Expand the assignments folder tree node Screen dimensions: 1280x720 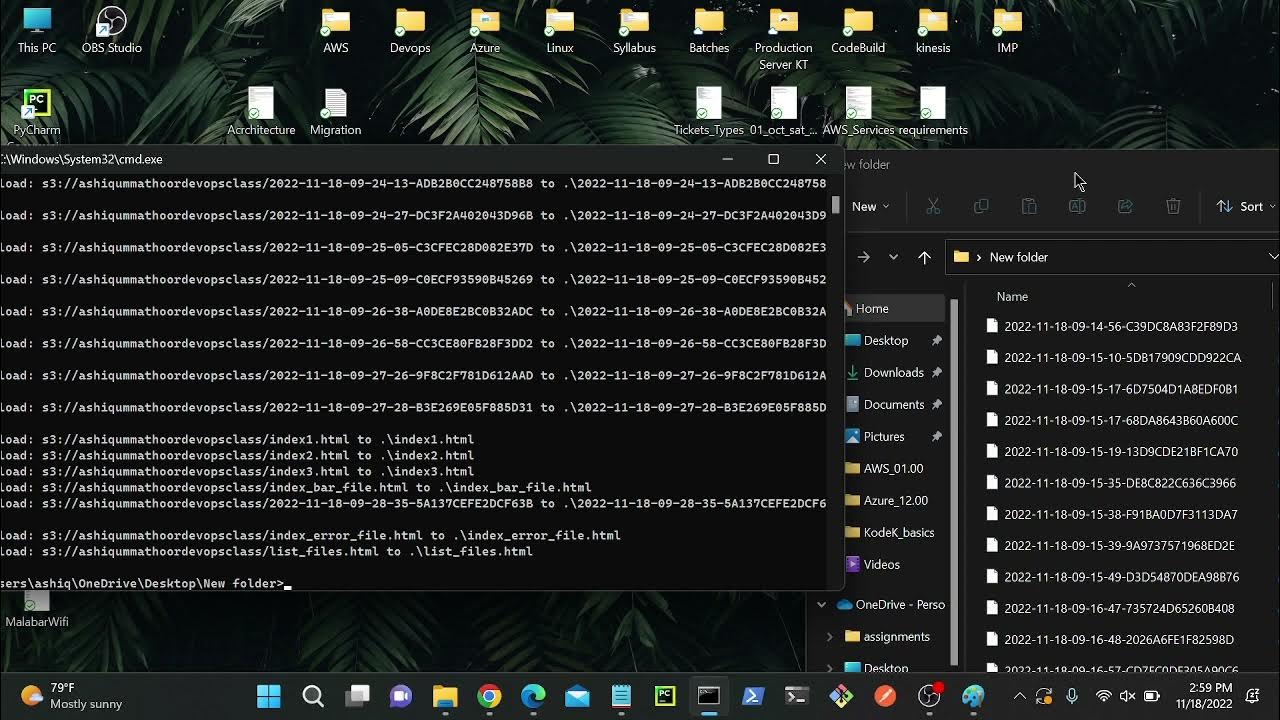click(829, 636)
